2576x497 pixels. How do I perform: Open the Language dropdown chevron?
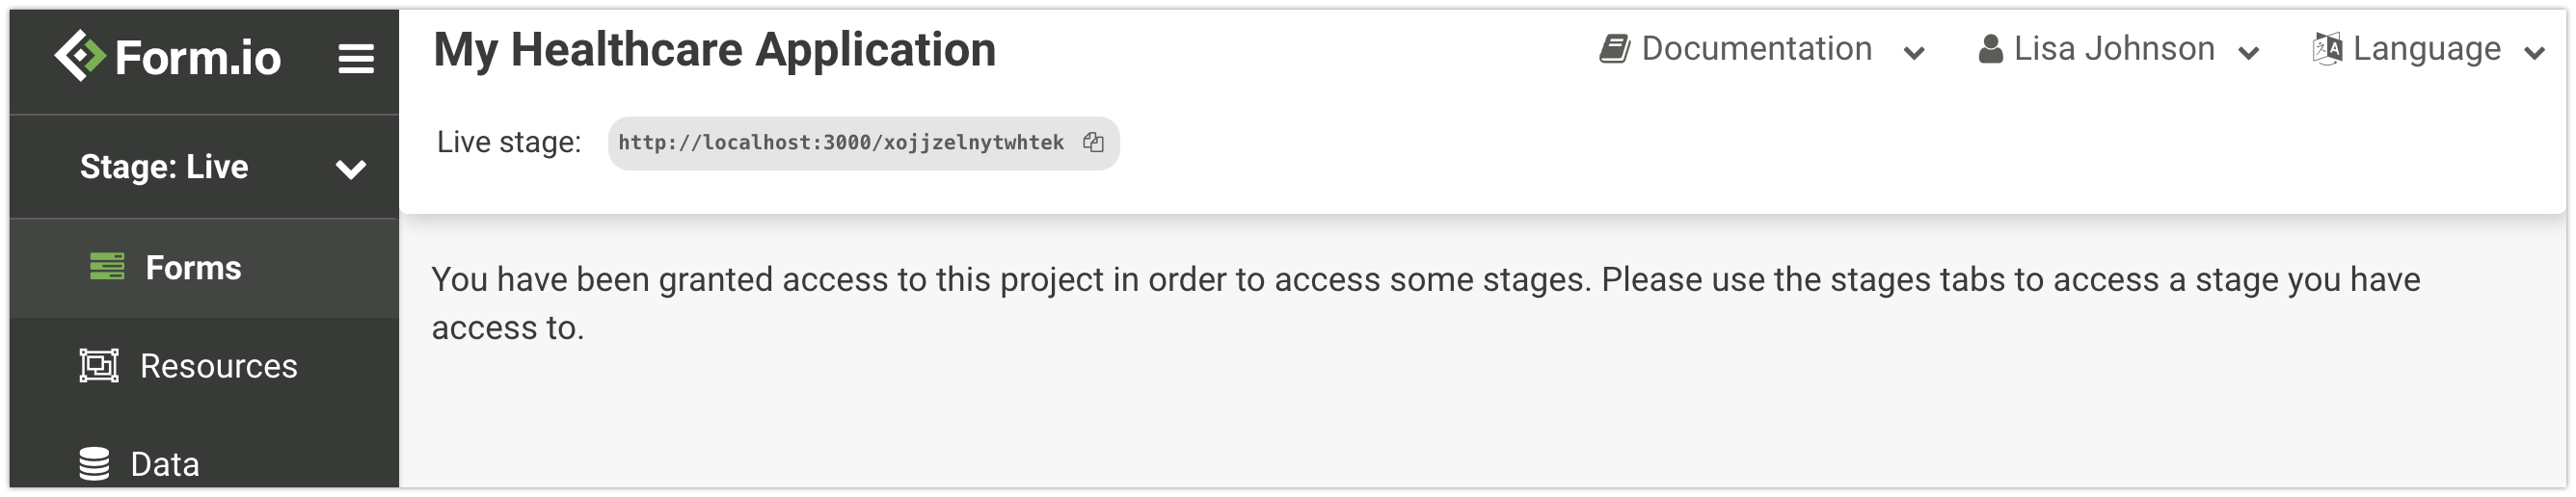click(x=2533, y=53)
